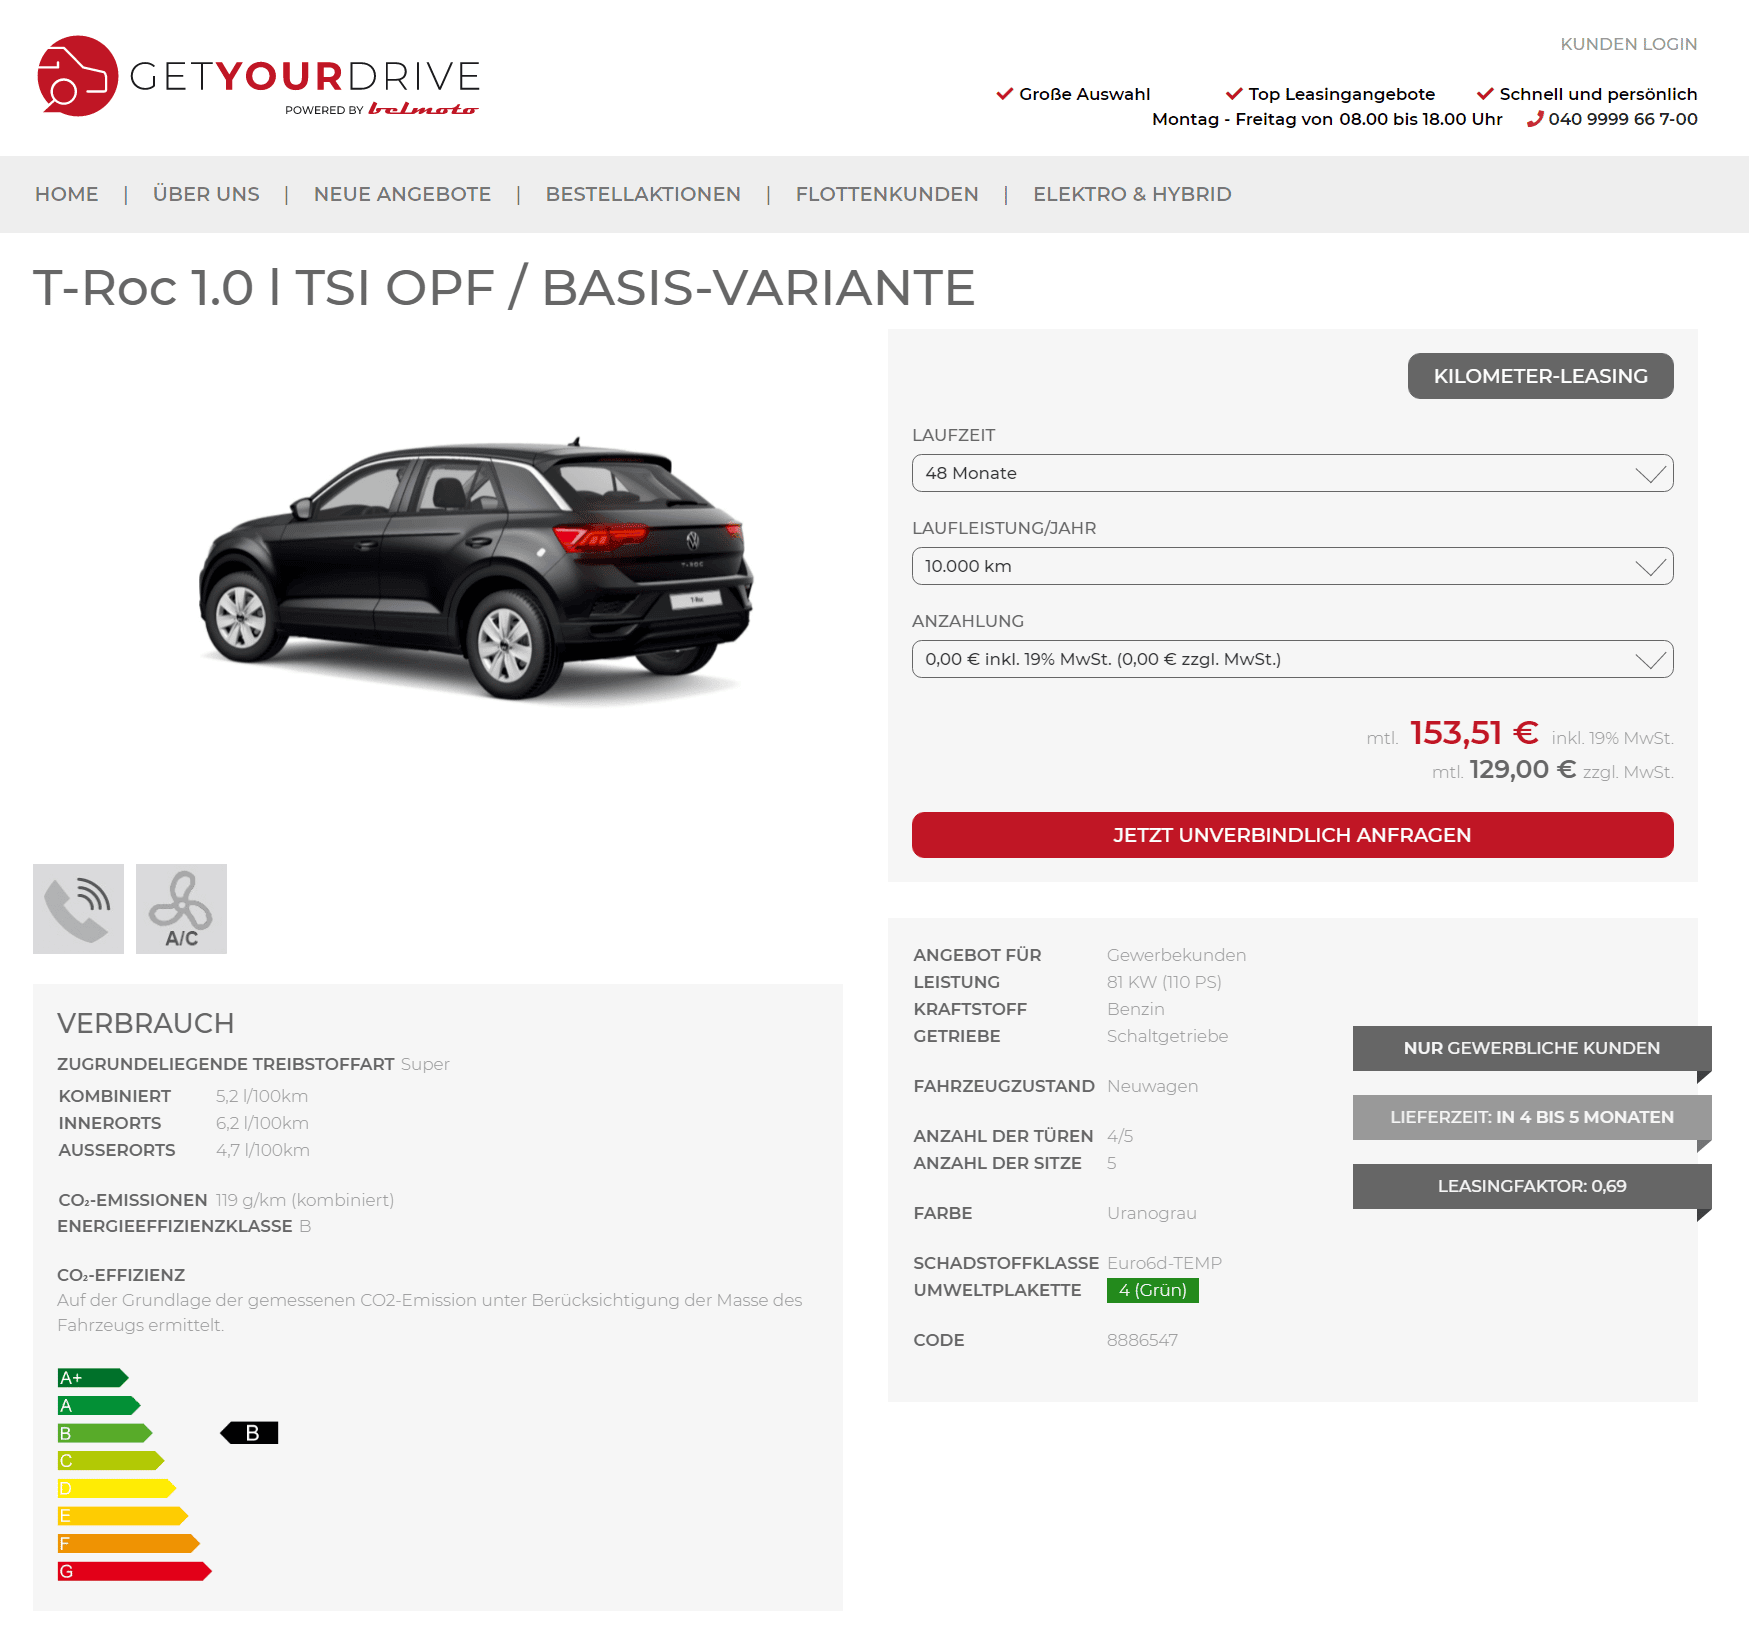This screenshot has width=1749, height=1632.
Task: Click the A green efficiency bar
Action: coord(99,1406)
